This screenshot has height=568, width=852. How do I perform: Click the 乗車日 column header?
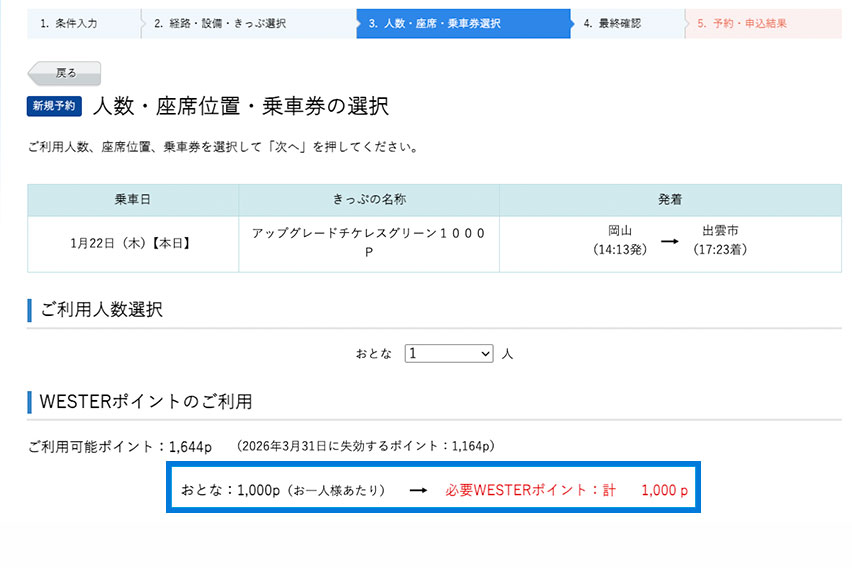(x=132, y=200)
